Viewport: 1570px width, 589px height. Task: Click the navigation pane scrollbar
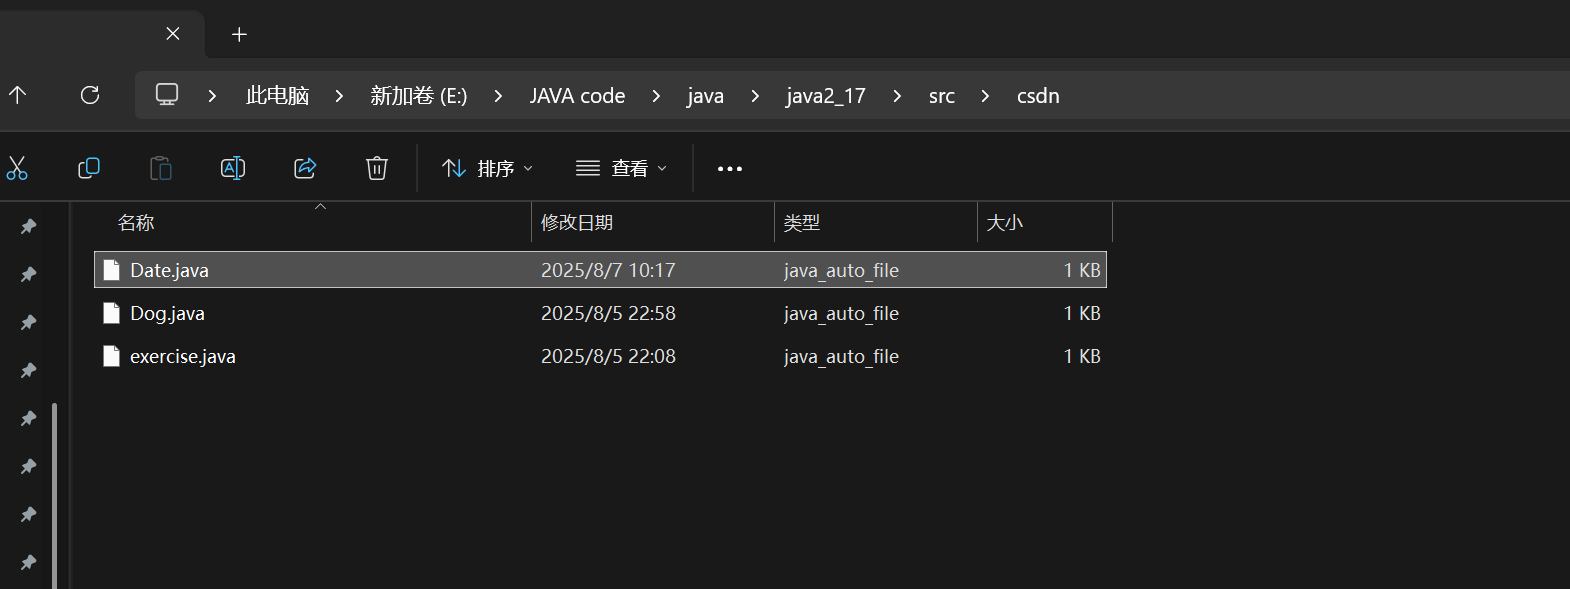click(54, 495)
